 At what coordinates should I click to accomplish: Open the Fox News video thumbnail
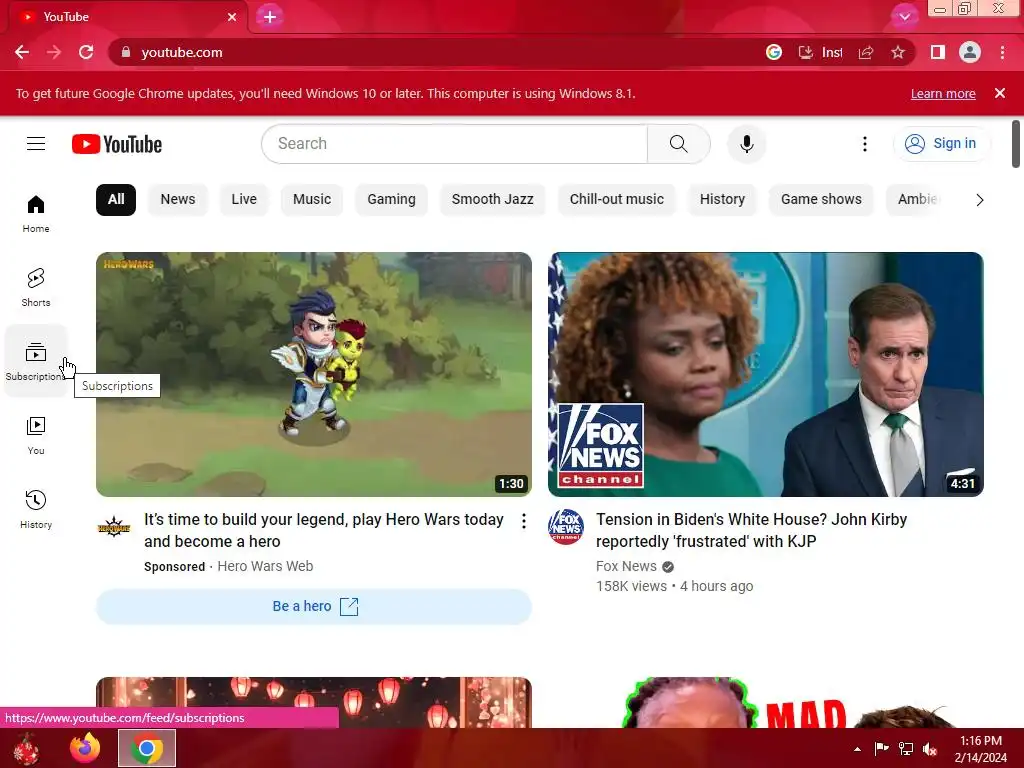click(765, 374)
